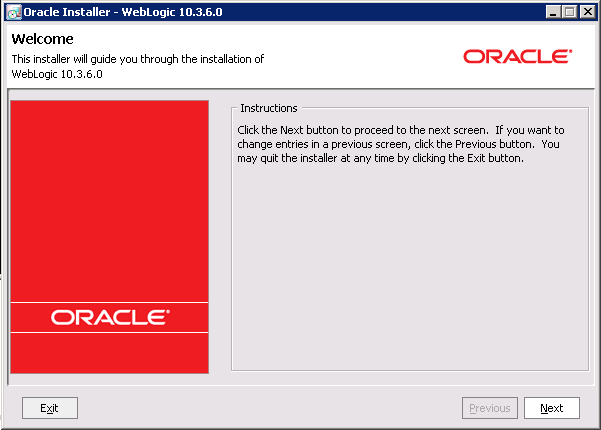The image size is (601, 430).
Task: Maximize the Oracle Installer window
Action: click(x=570, y=12)
